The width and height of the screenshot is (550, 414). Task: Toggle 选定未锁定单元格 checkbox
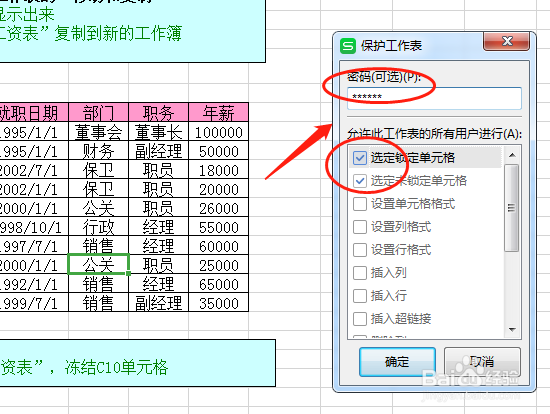tap(360, 181)
